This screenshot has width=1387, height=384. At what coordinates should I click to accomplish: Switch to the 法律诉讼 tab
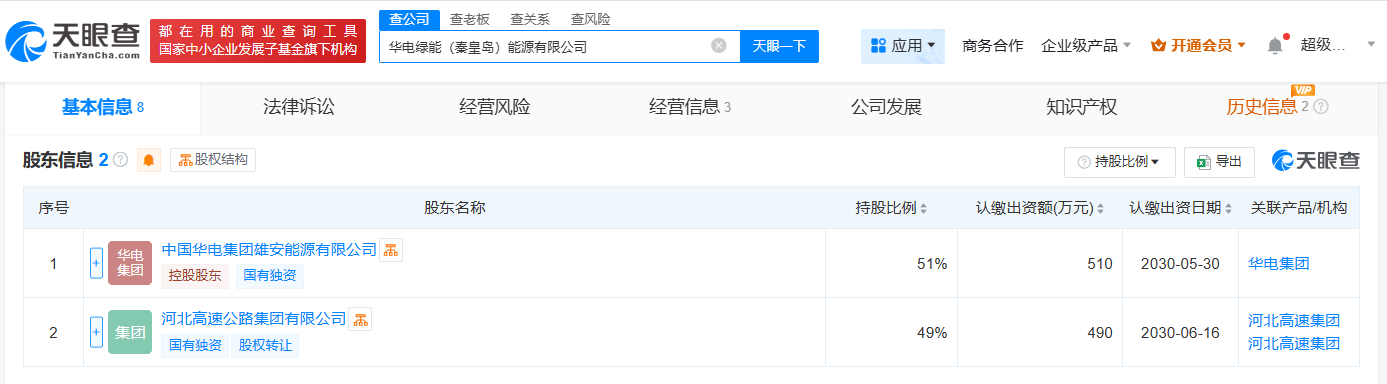298,107
